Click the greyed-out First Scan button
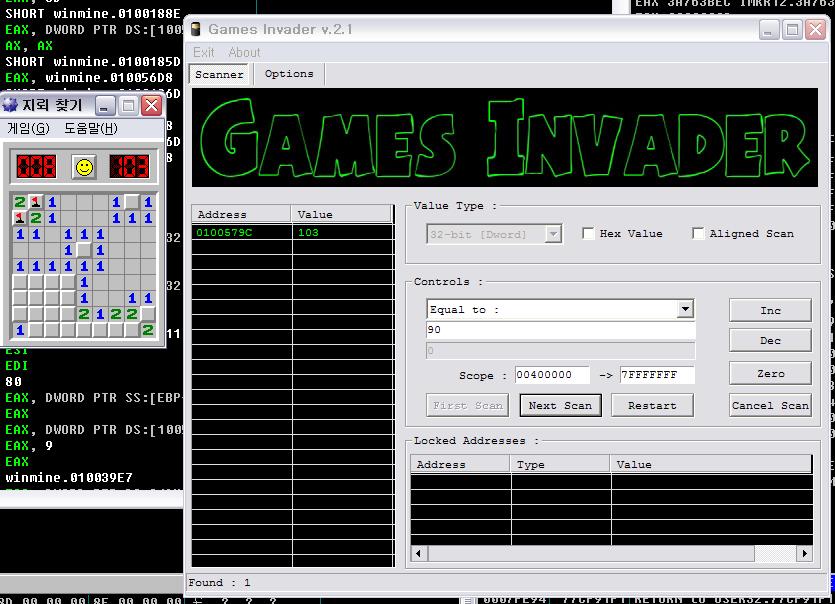 (468, 405)
